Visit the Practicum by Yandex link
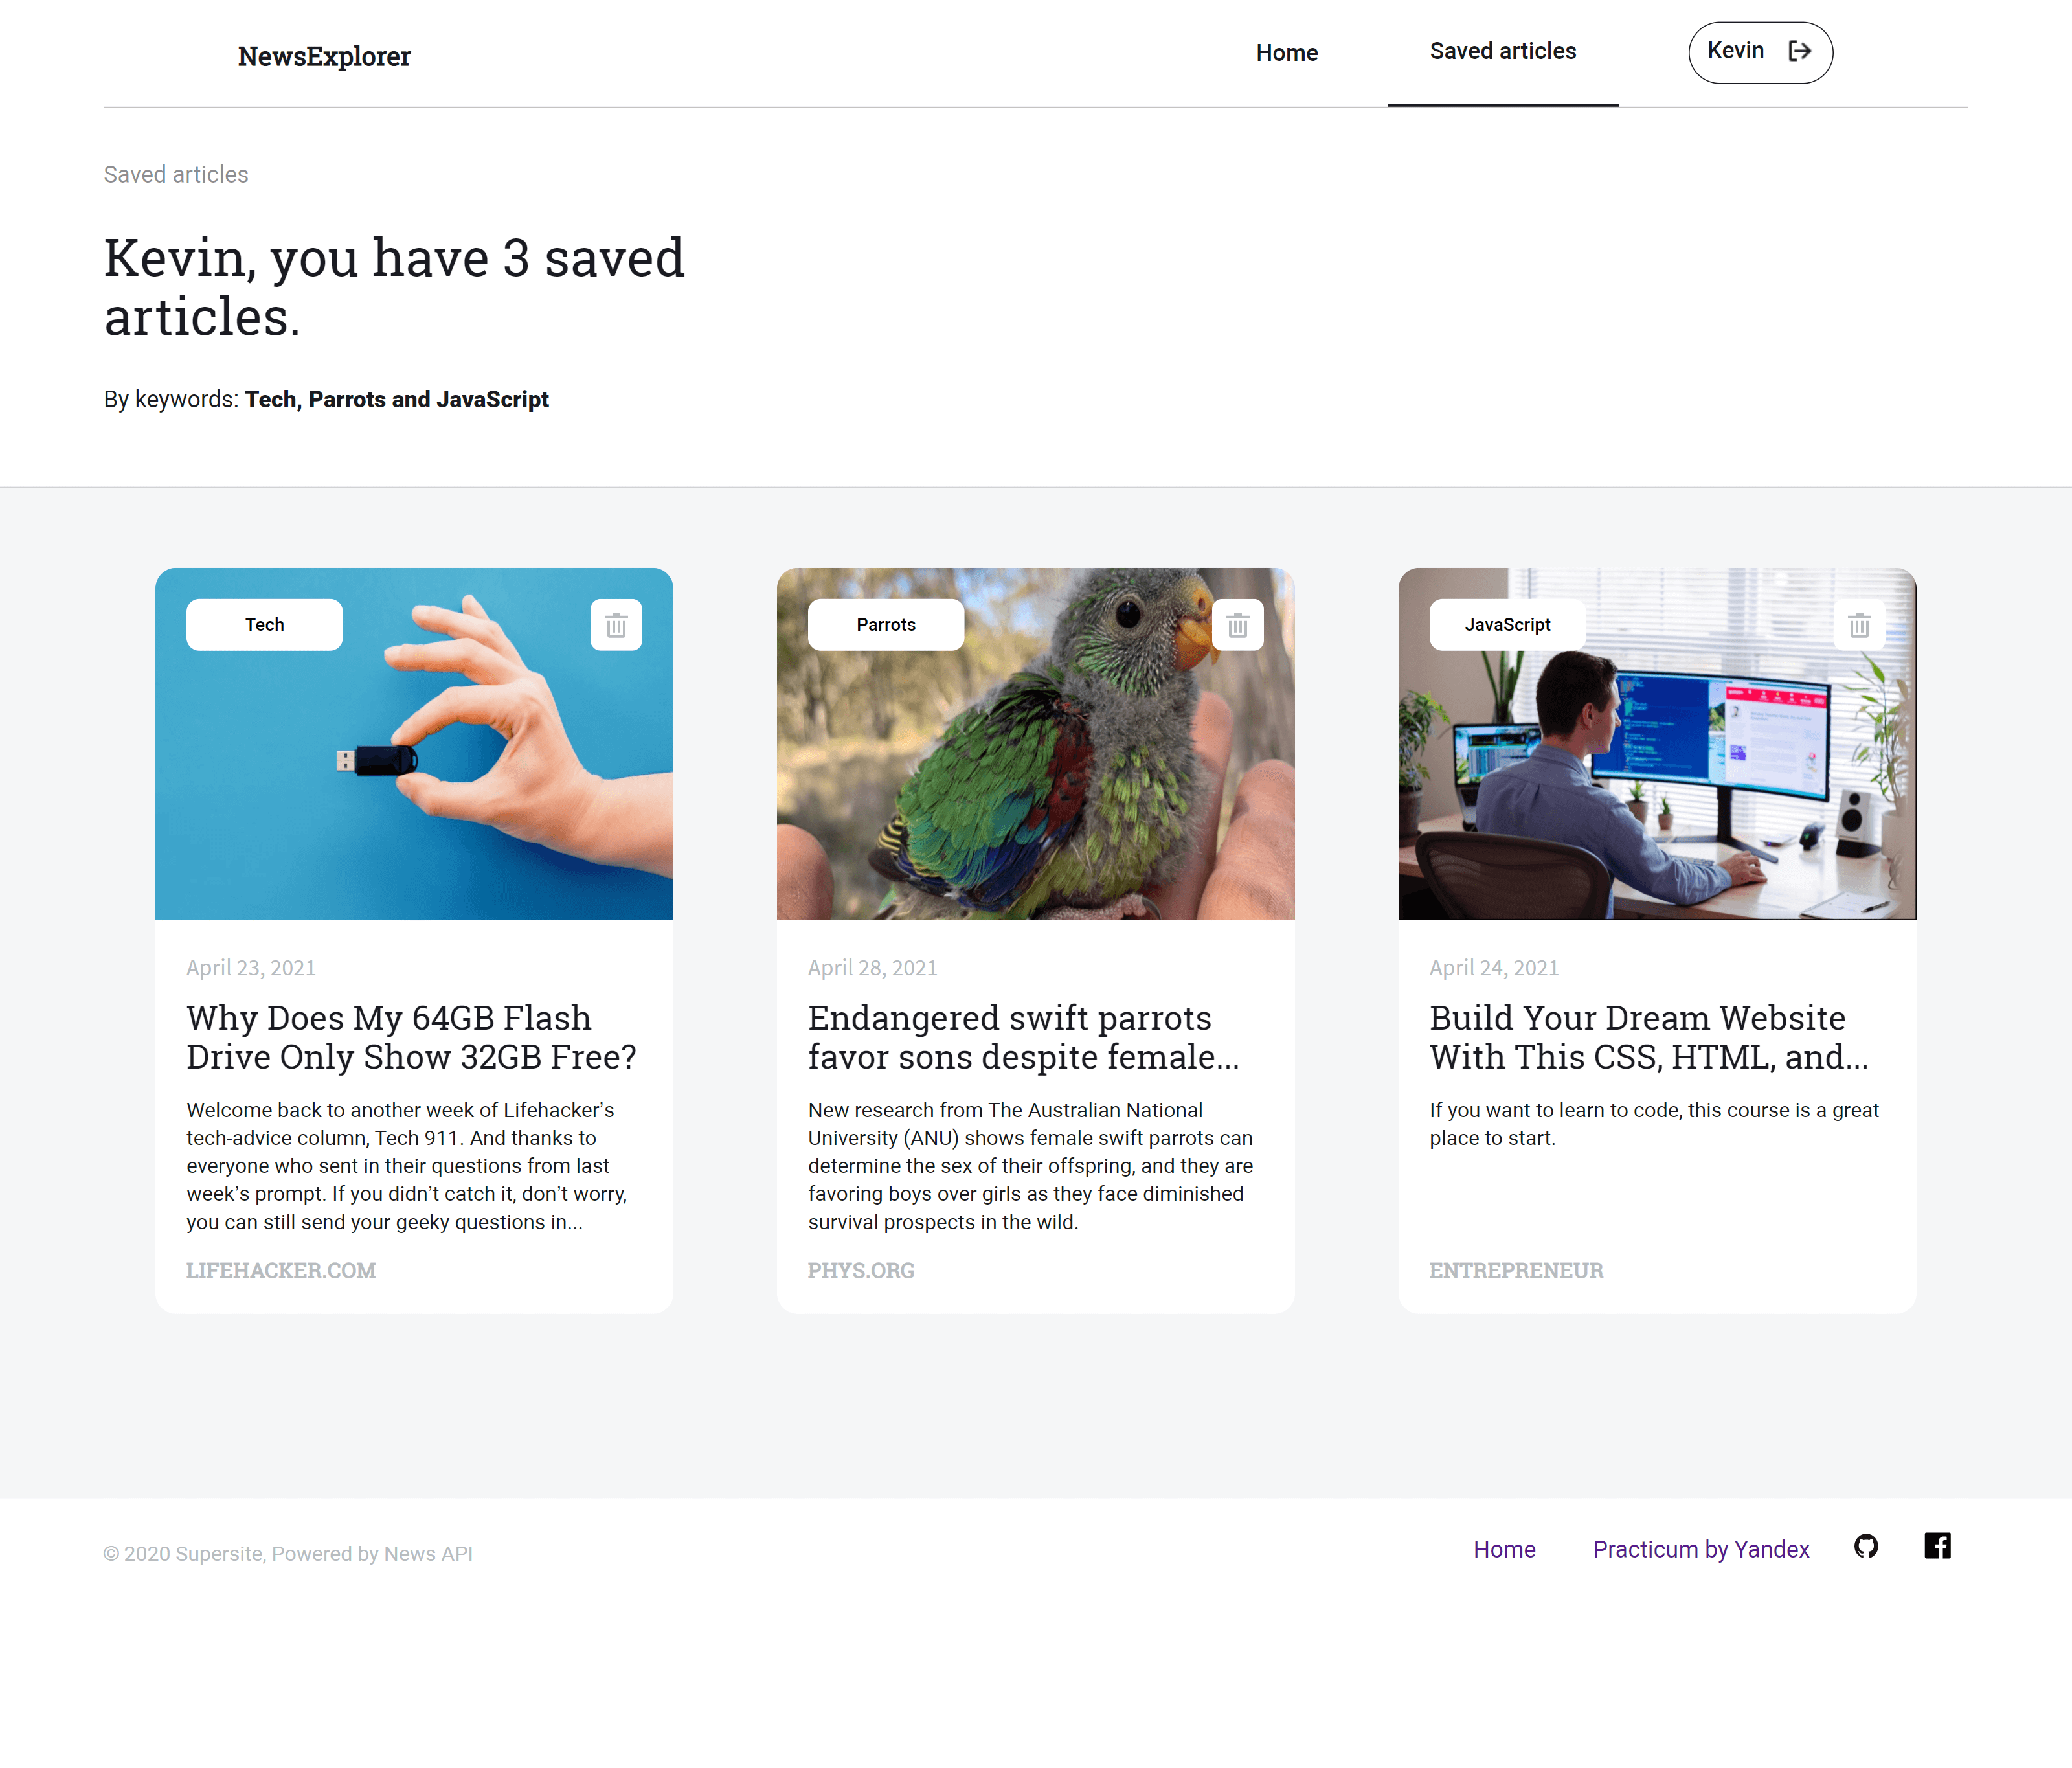Viewport: 2072px width, 1768px height. click(x=1700, y=1549)
